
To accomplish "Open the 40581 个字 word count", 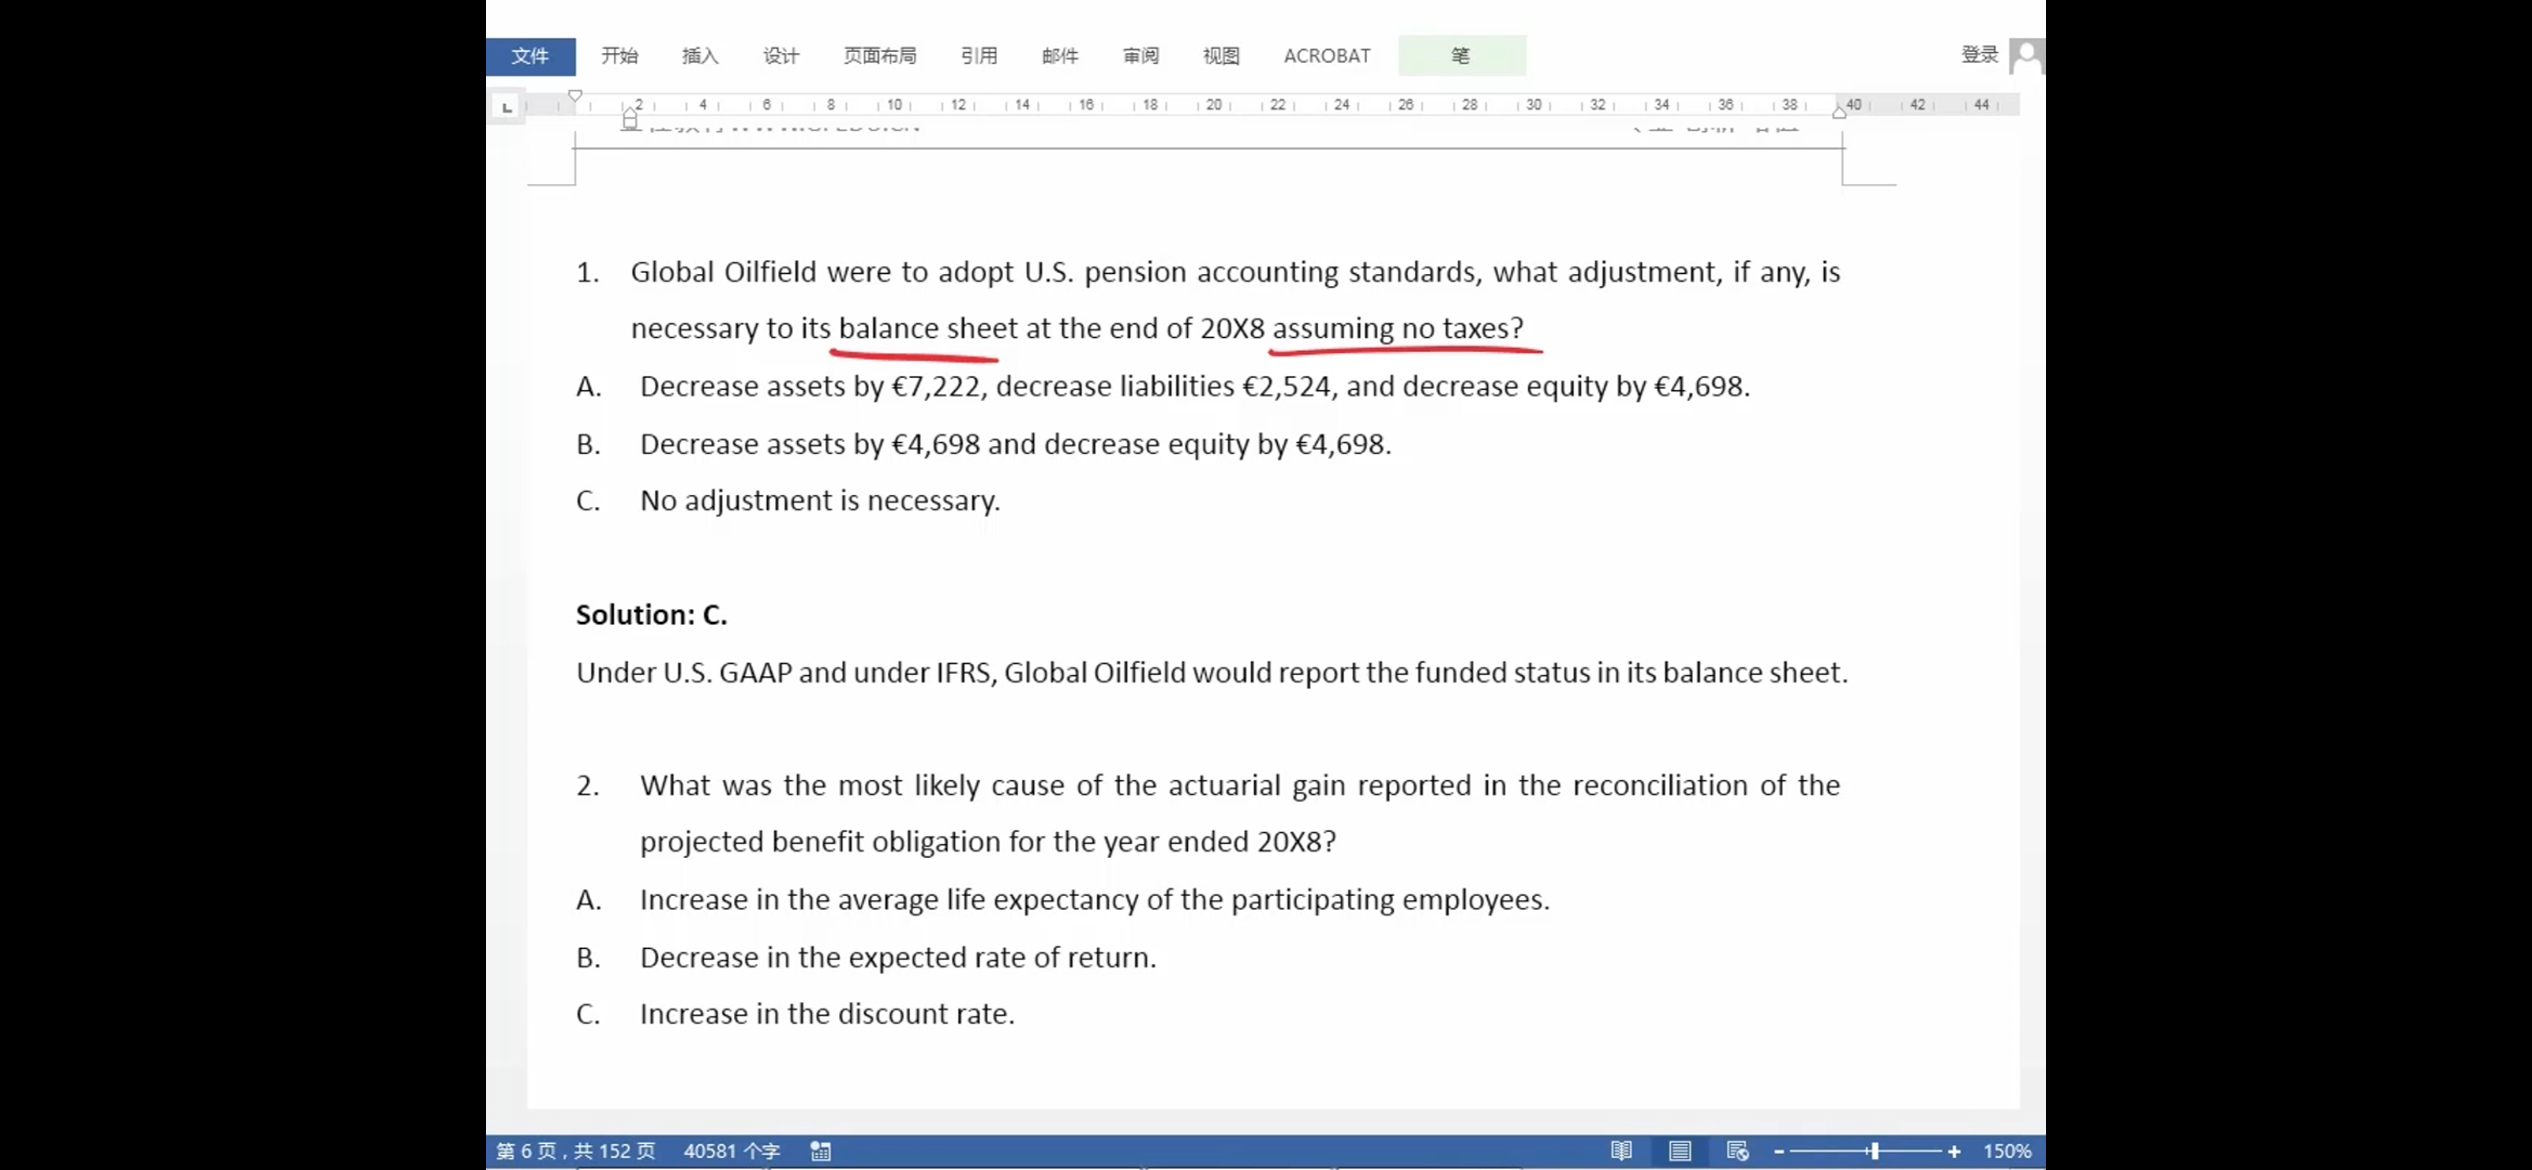I will tap(731, 1151).
